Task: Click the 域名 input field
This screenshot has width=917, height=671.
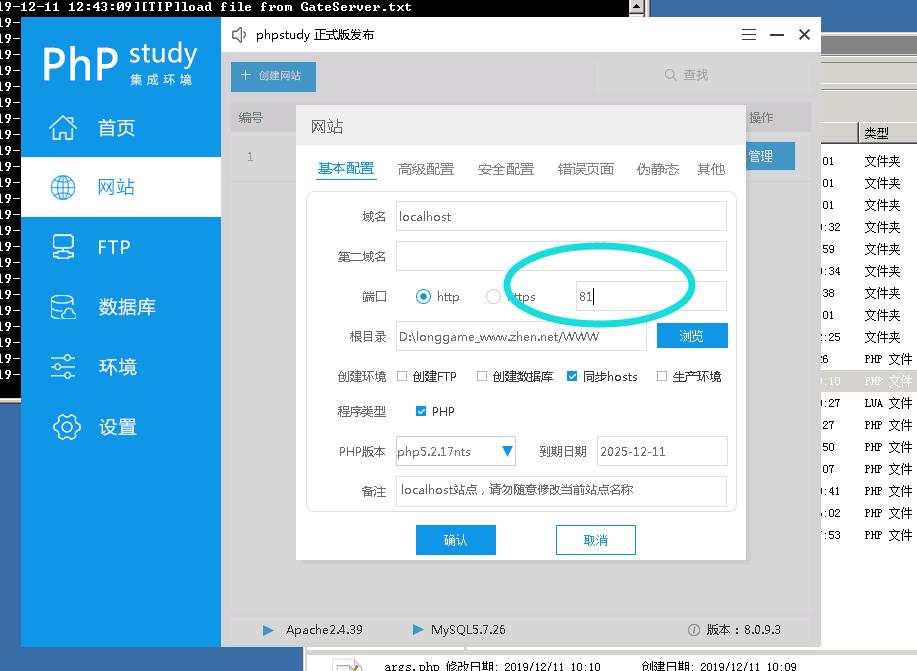Action: (x=561, y=216)
